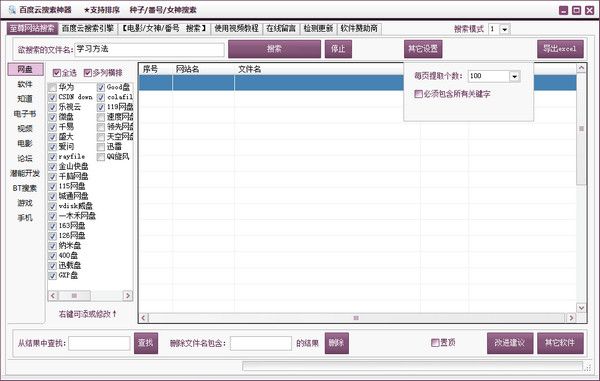Select the 软件 category

25,84
